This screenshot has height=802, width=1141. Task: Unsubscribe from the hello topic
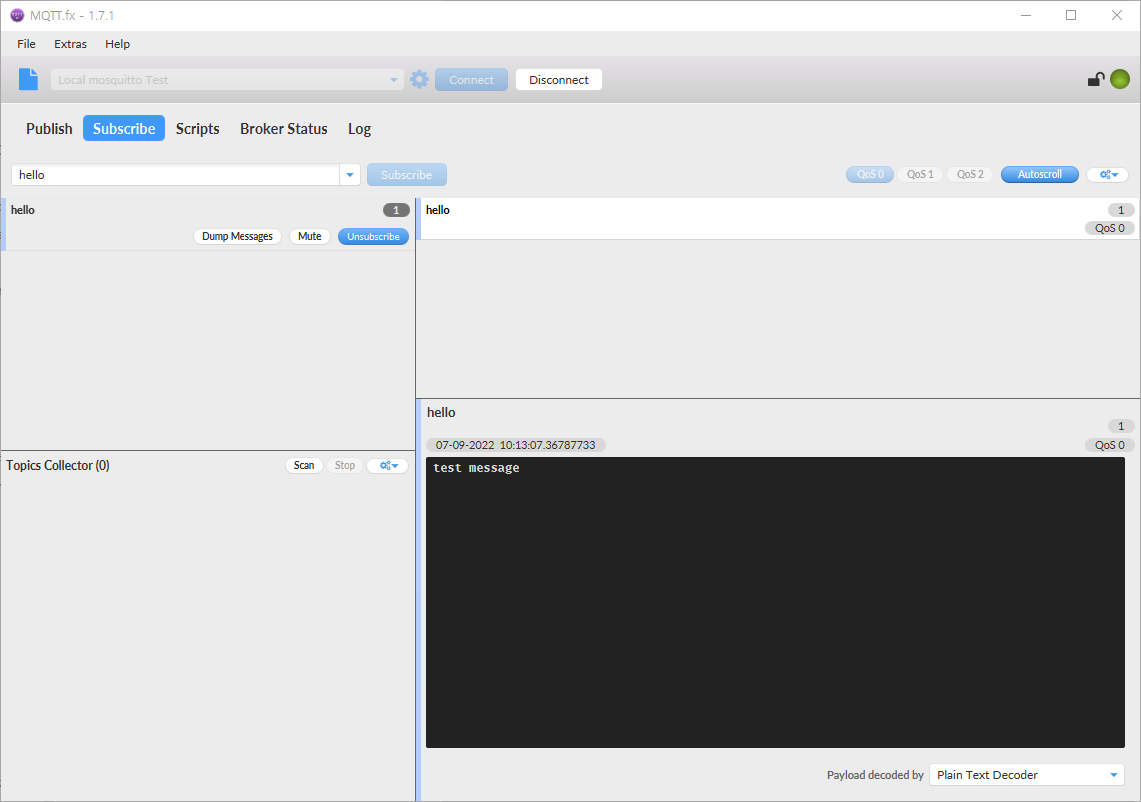coord(373,237)
